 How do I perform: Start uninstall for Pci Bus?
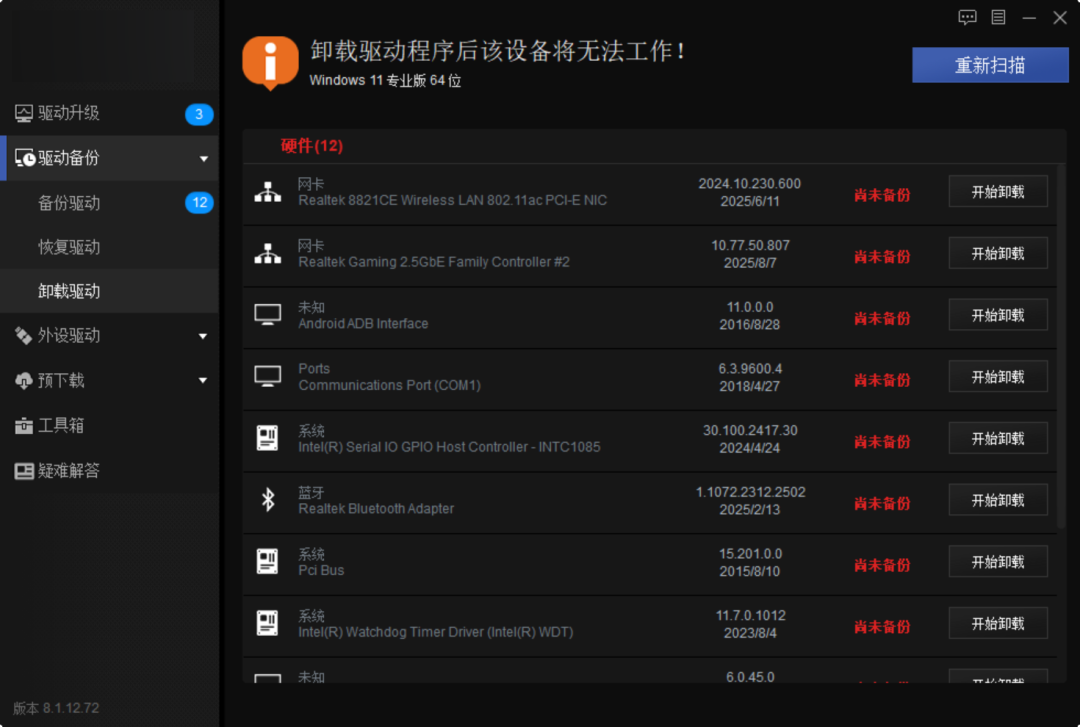(998, 562)
